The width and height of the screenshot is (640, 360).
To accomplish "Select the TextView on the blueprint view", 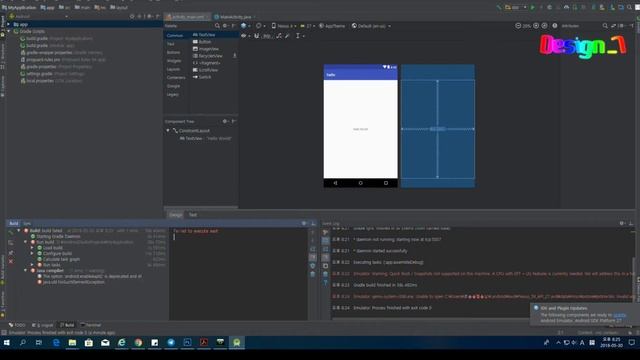I will click(x=437, y=129).
